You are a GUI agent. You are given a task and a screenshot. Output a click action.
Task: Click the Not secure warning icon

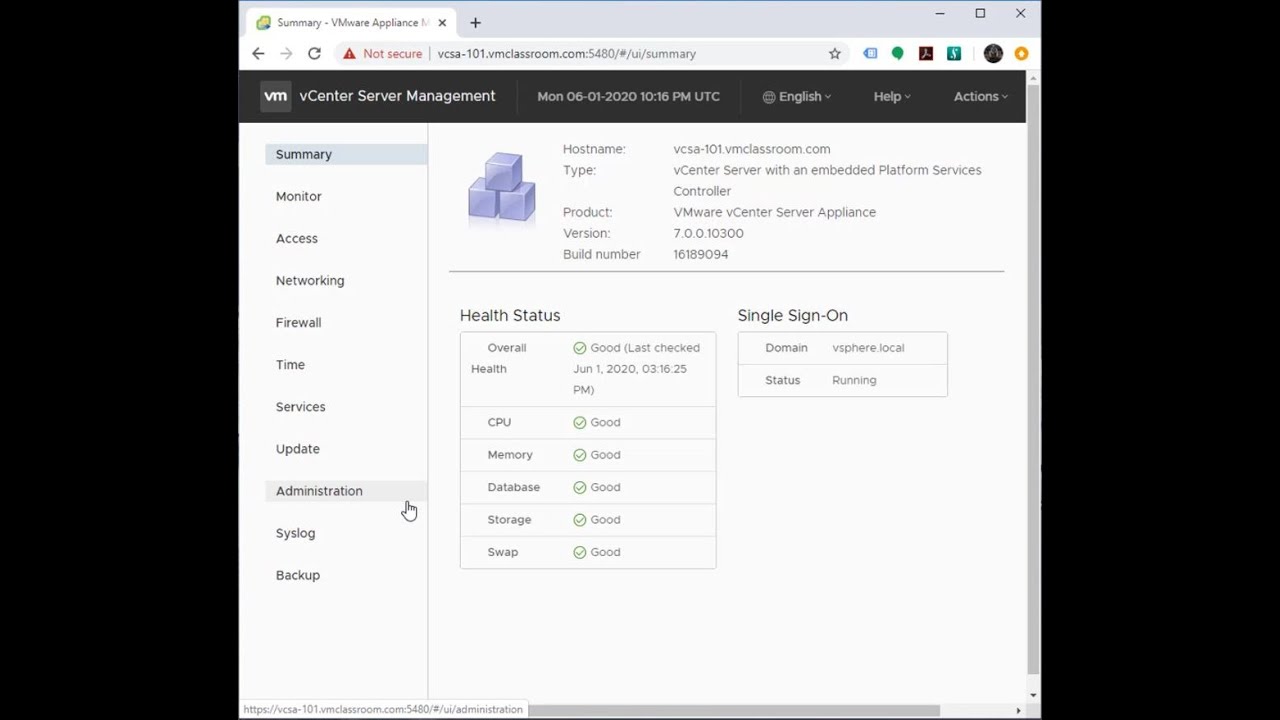(349, 54)
